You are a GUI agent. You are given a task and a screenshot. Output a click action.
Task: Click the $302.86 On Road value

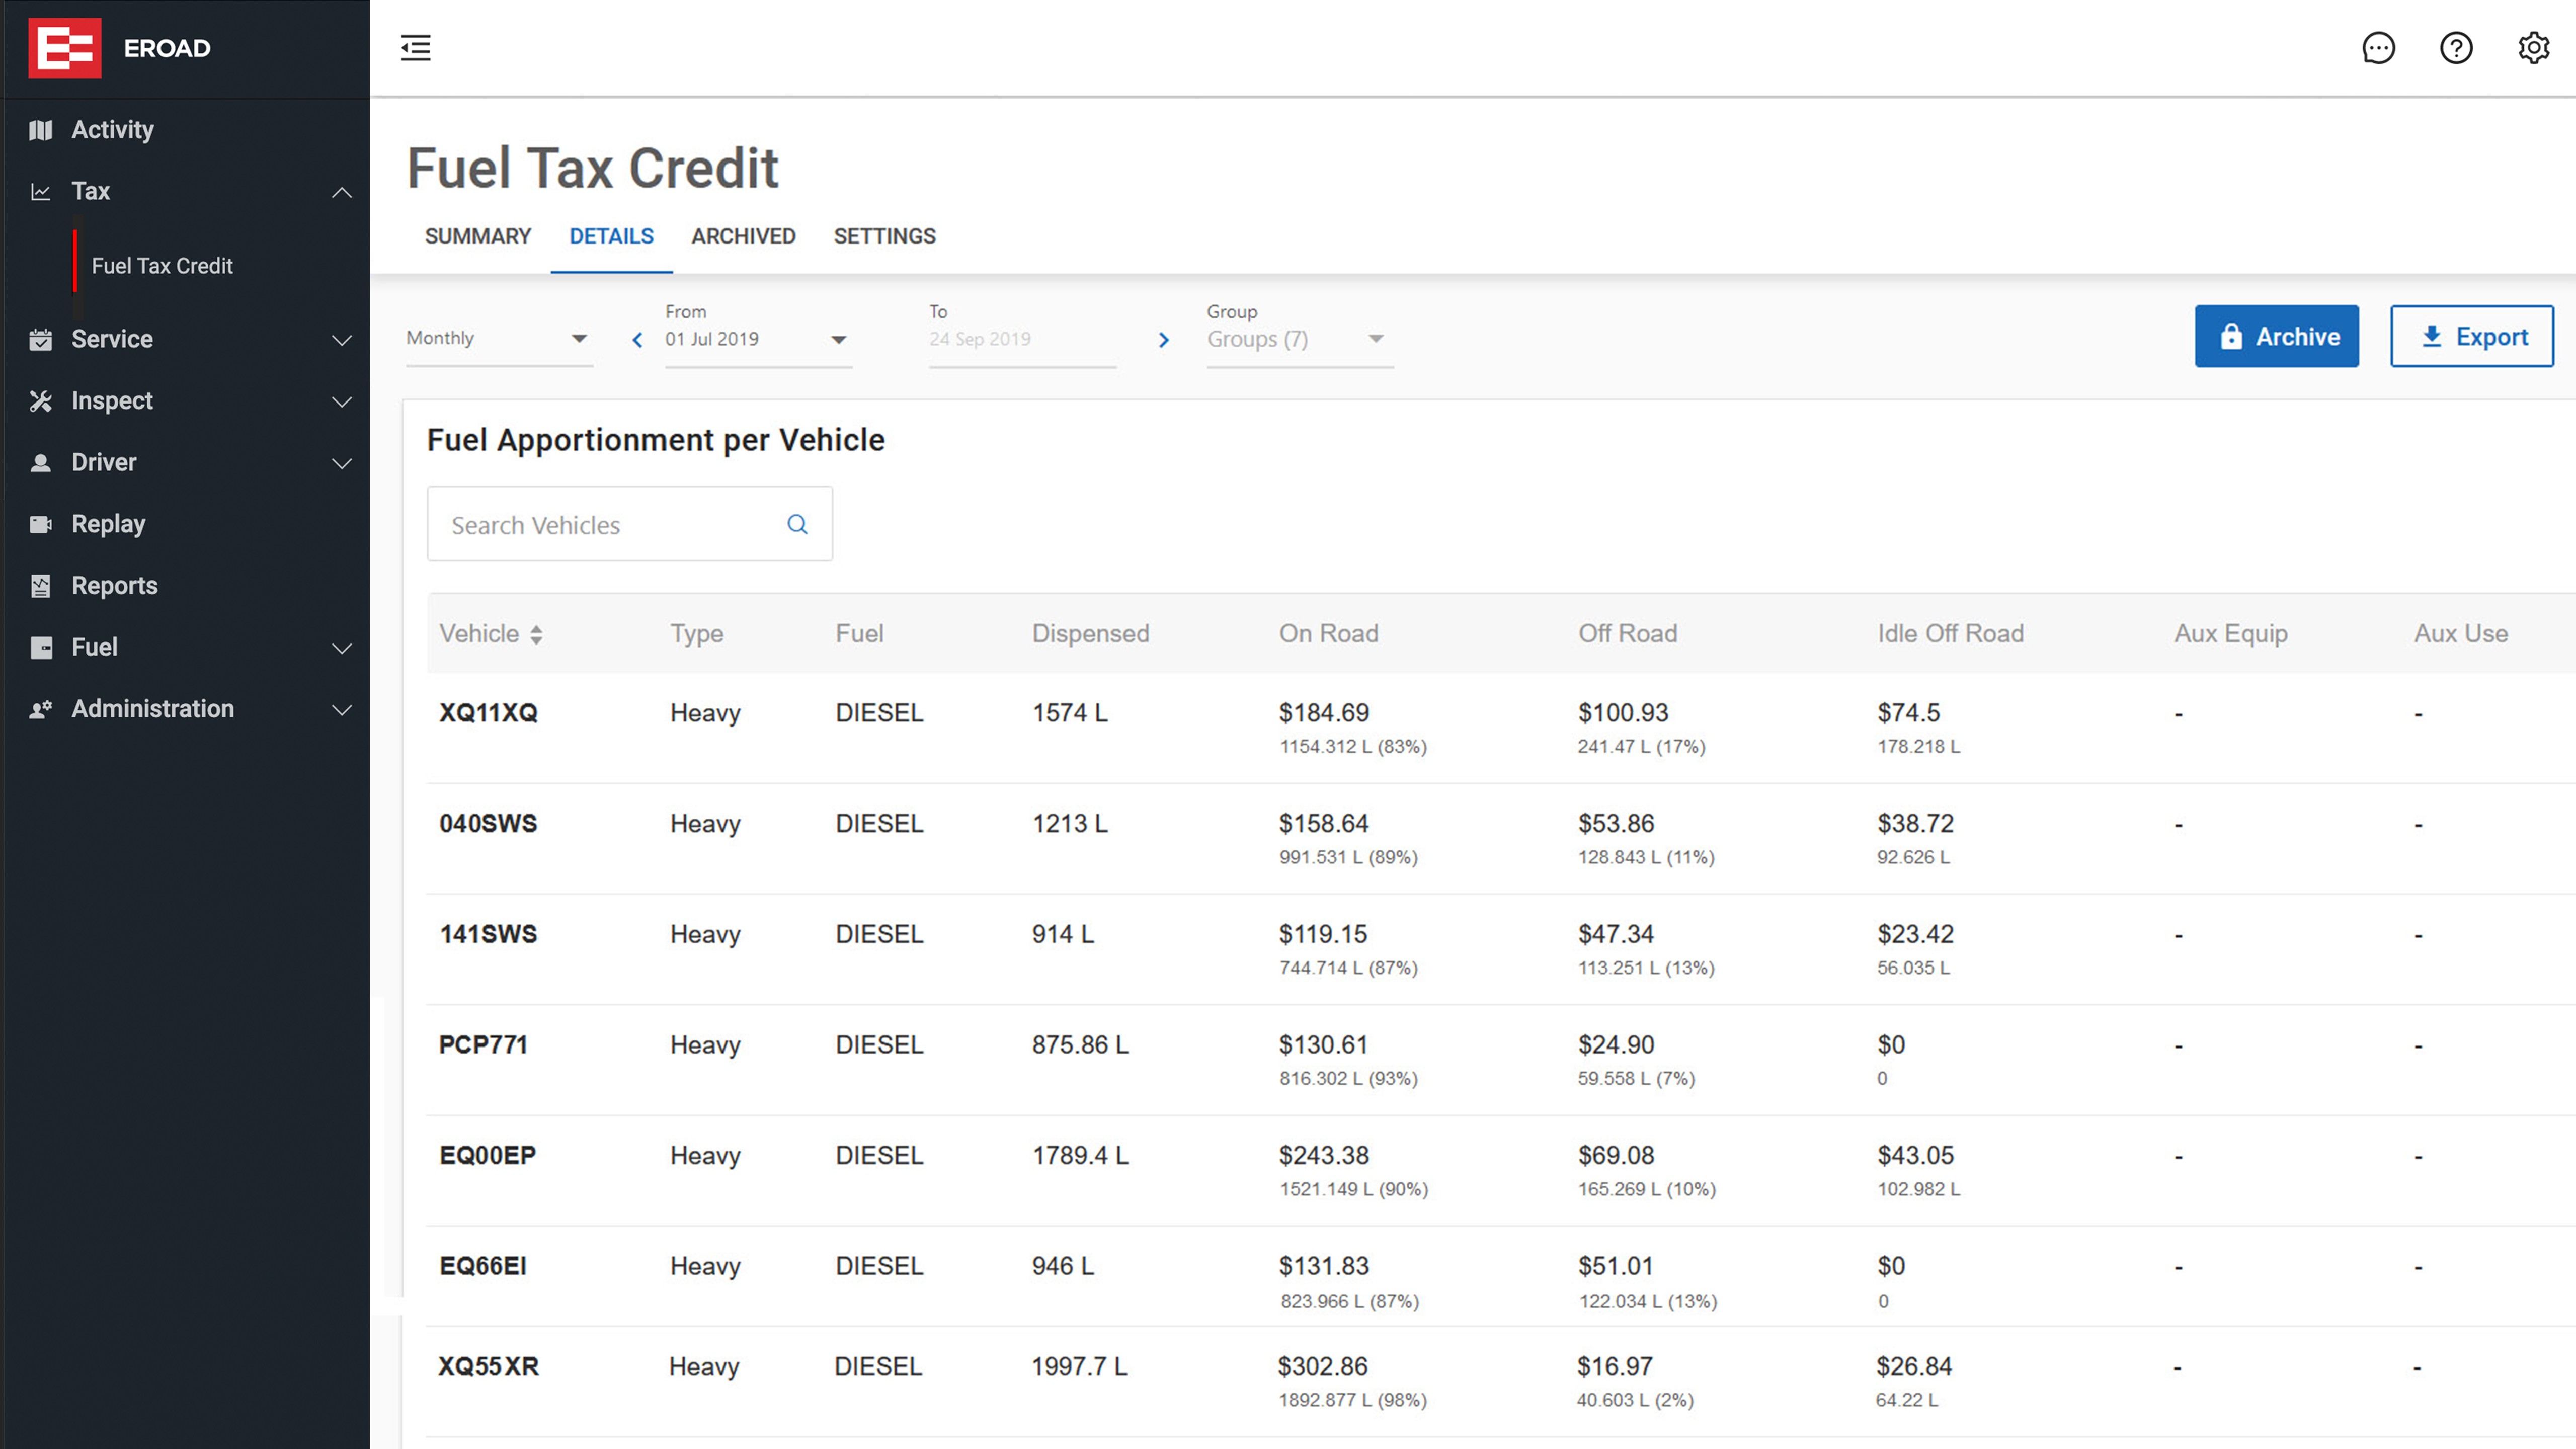tap(1322, 1367)
